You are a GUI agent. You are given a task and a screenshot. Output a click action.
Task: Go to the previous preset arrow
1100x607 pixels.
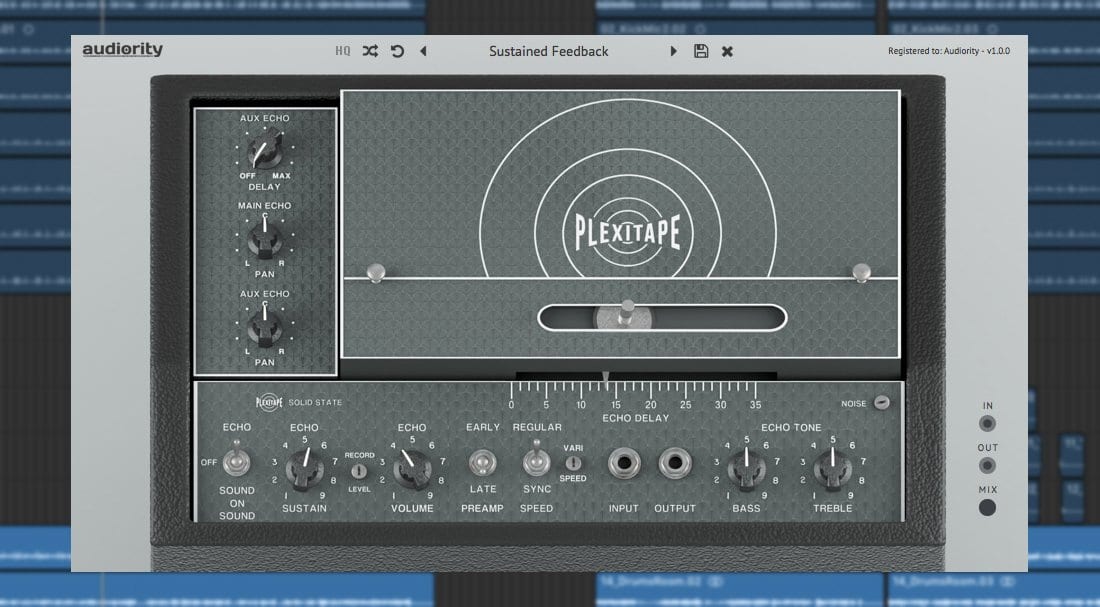[423, 51]
